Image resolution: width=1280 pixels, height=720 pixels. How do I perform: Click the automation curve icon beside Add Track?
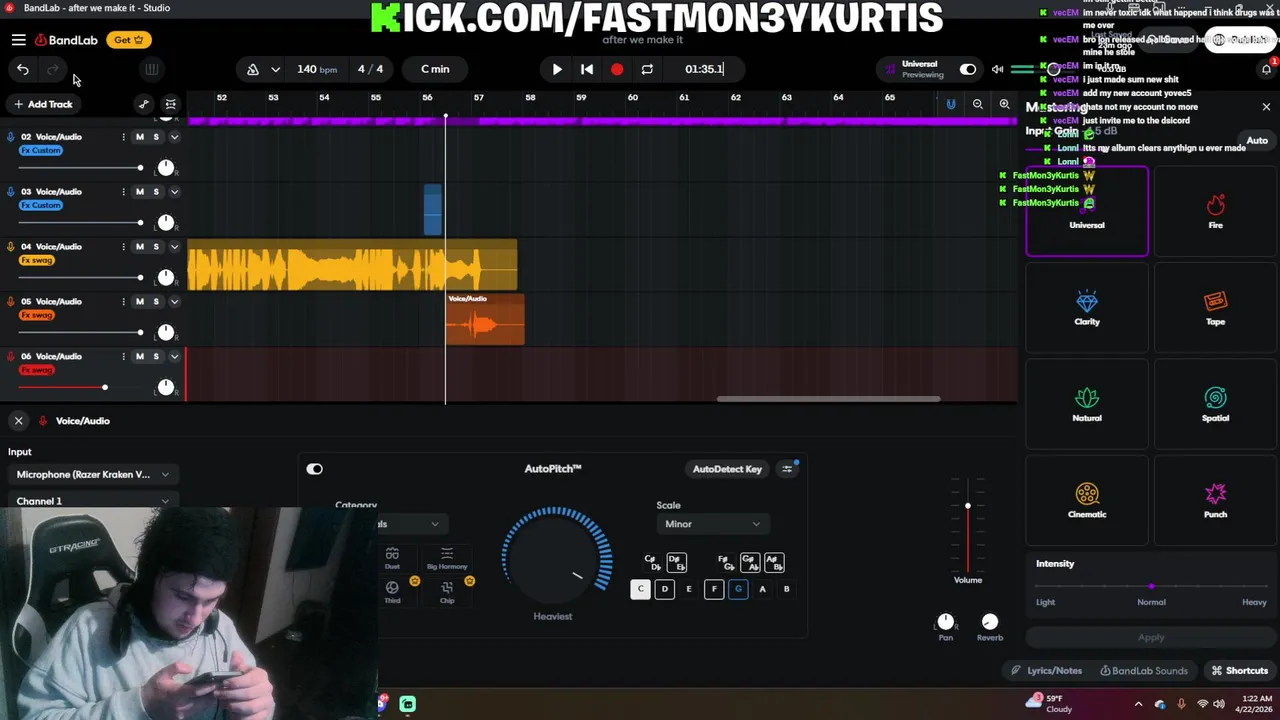[144, 104]
